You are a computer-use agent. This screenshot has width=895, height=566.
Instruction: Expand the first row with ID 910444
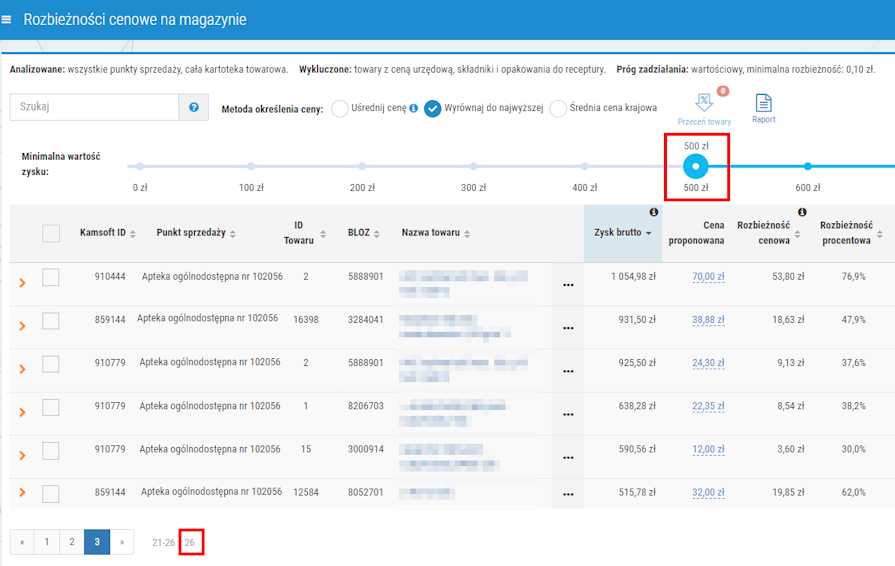(x=22, y=284)
